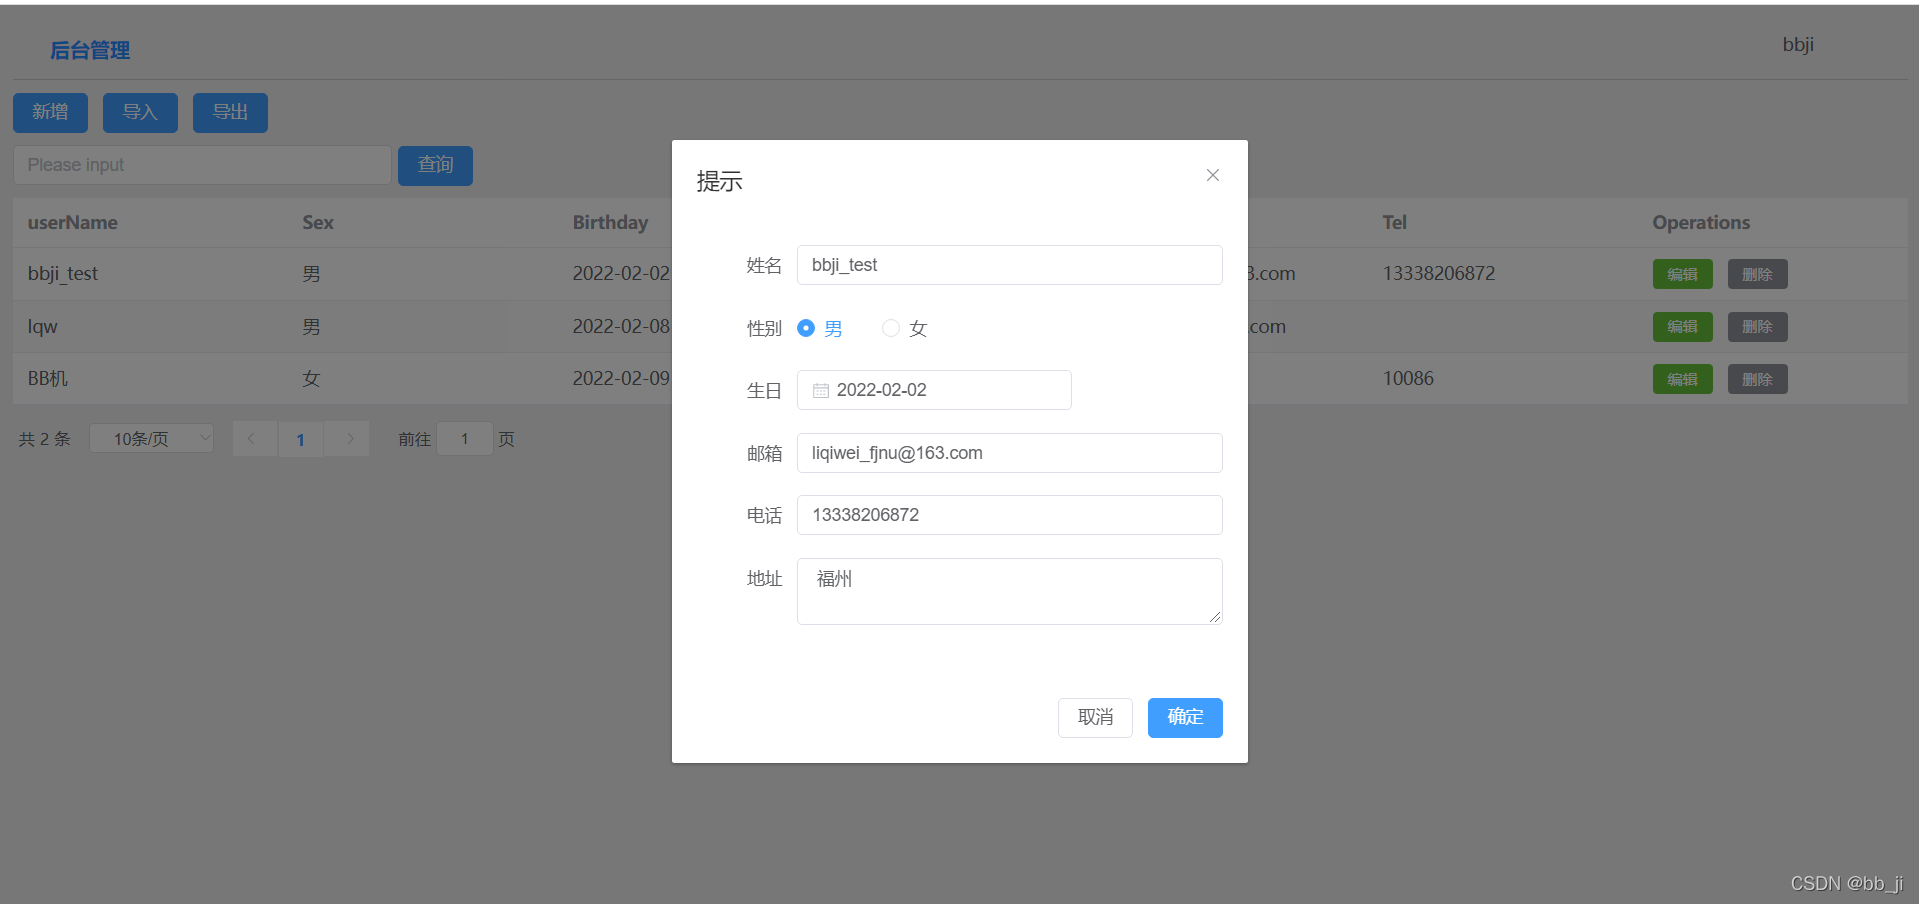
Task: Click the bbji user name in the header
Action: pos(1798,44)
